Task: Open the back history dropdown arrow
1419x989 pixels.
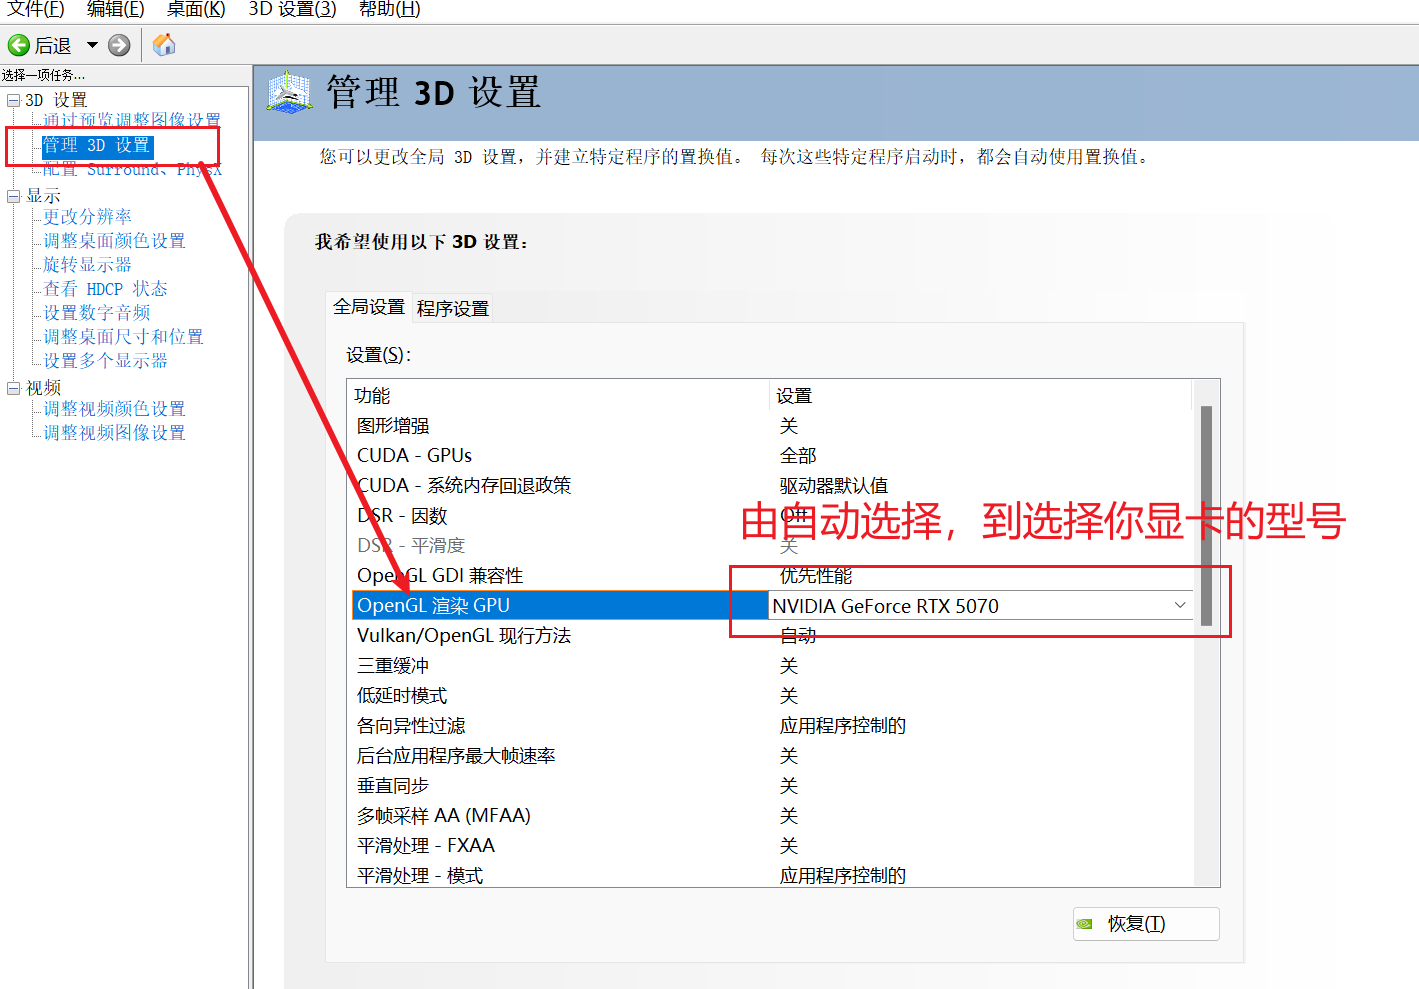Action: coord(92,45)
